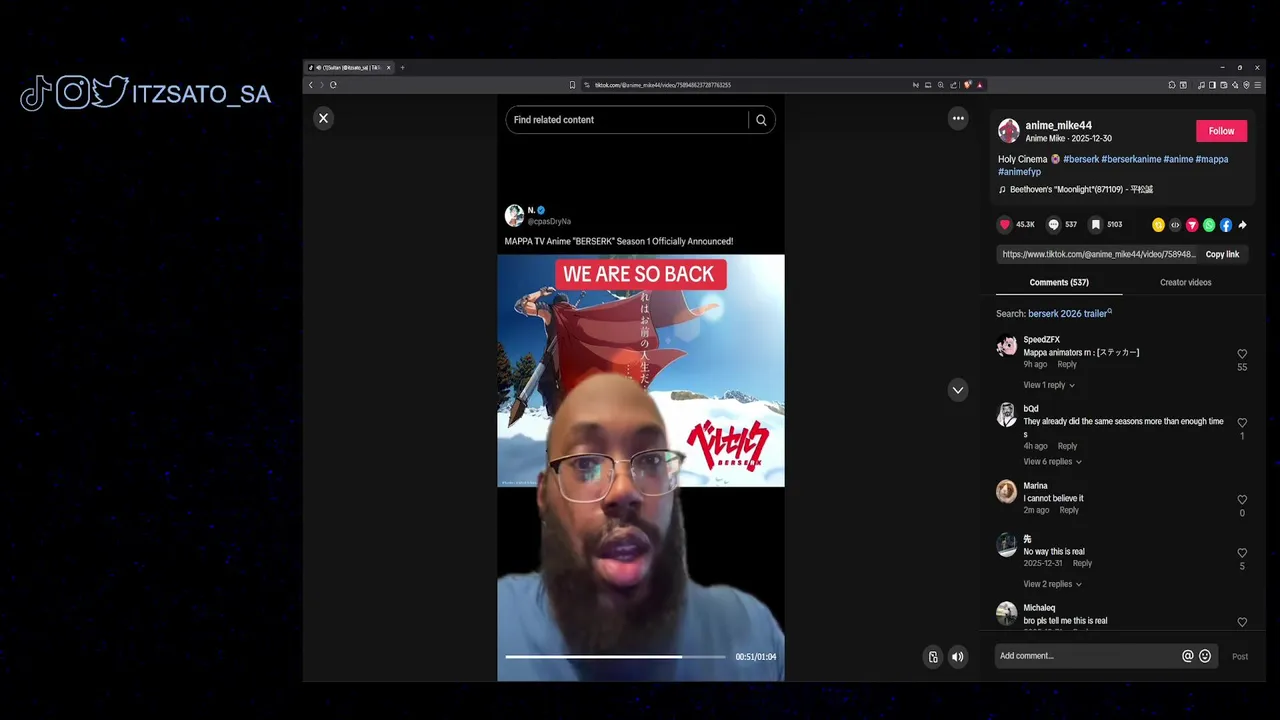Image resolution: width=1280 pixels, height=720 pixels.
Task: Toggle the auto-scroll icon beside volume
Action: [x=933, y=657]
